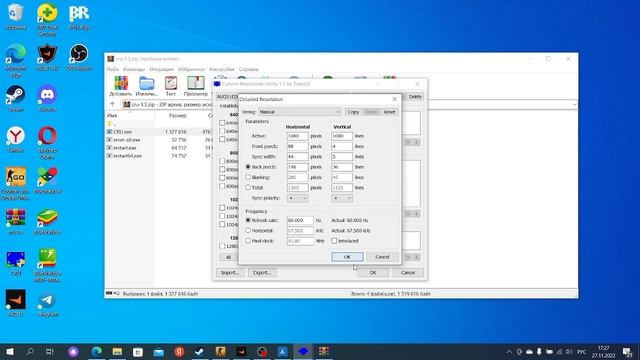Open the Yandex browser desktop icon
The image size is (640, 360).
pos(16,139)
